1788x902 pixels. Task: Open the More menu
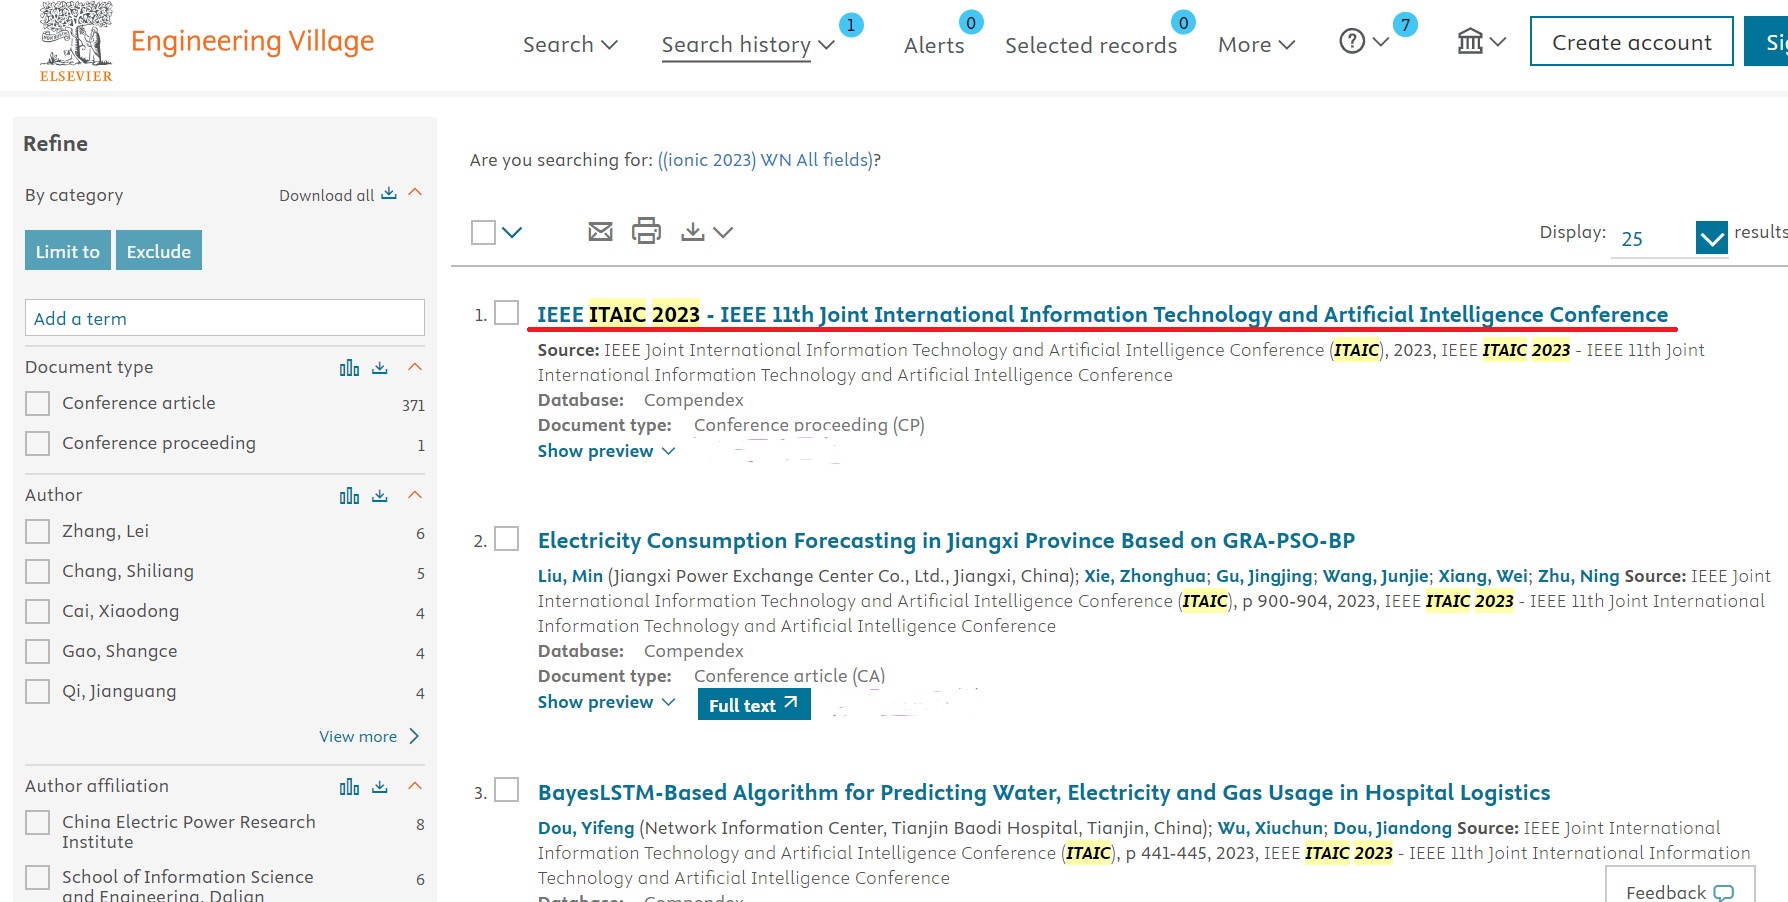click(x=1256, y=45)
